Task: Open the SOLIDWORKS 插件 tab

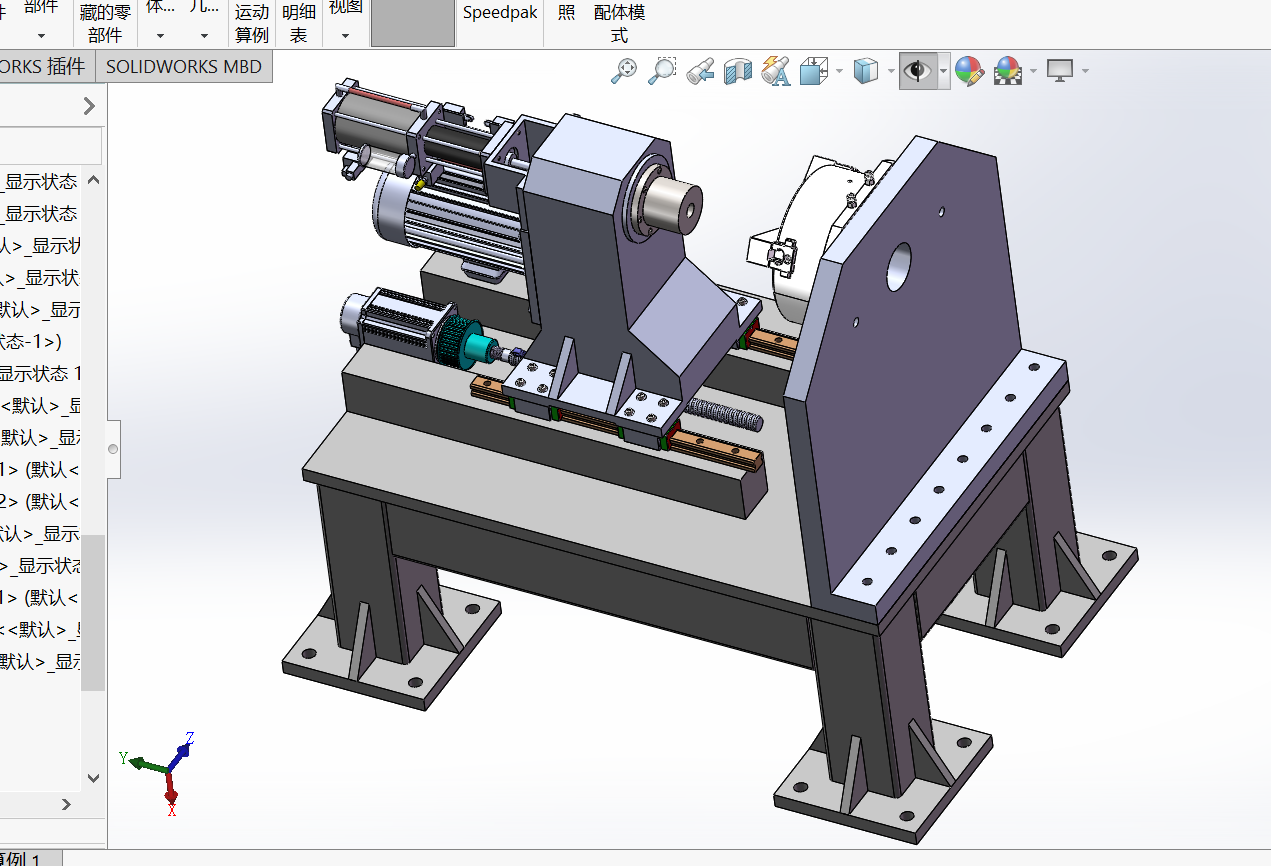Action: pyautogui.click(x=44, y=67)
